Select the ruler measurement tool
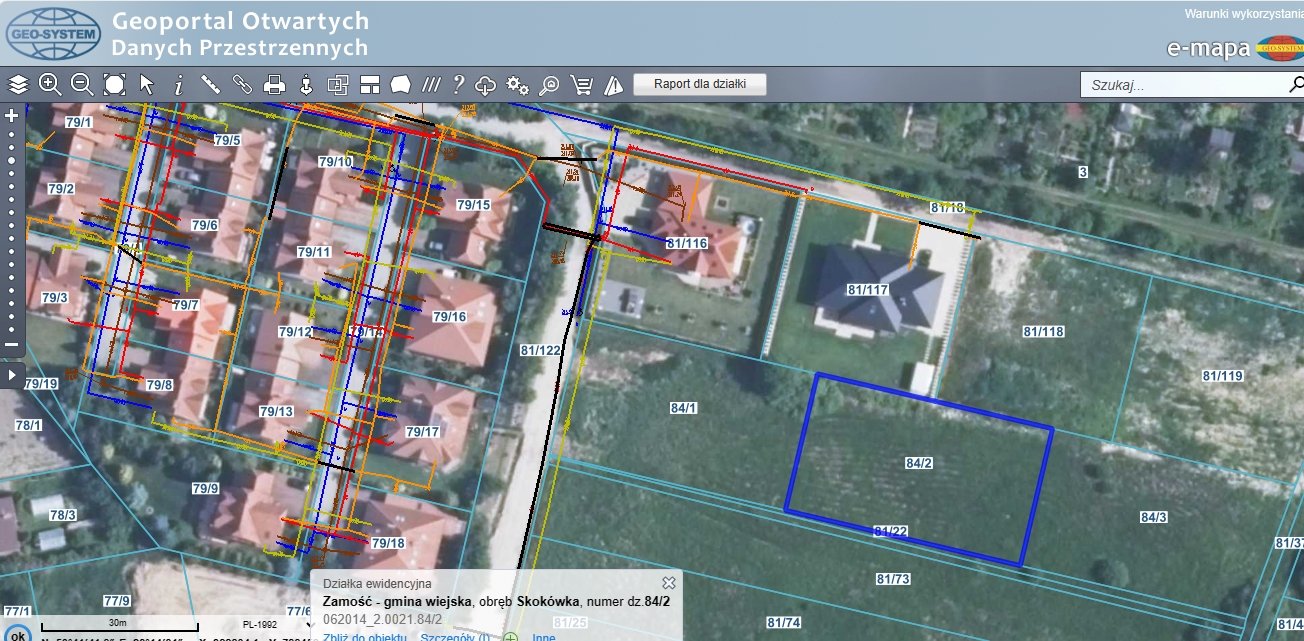Image resolution: width=1304 pixels, height=641 pixels. pos(210,85)
